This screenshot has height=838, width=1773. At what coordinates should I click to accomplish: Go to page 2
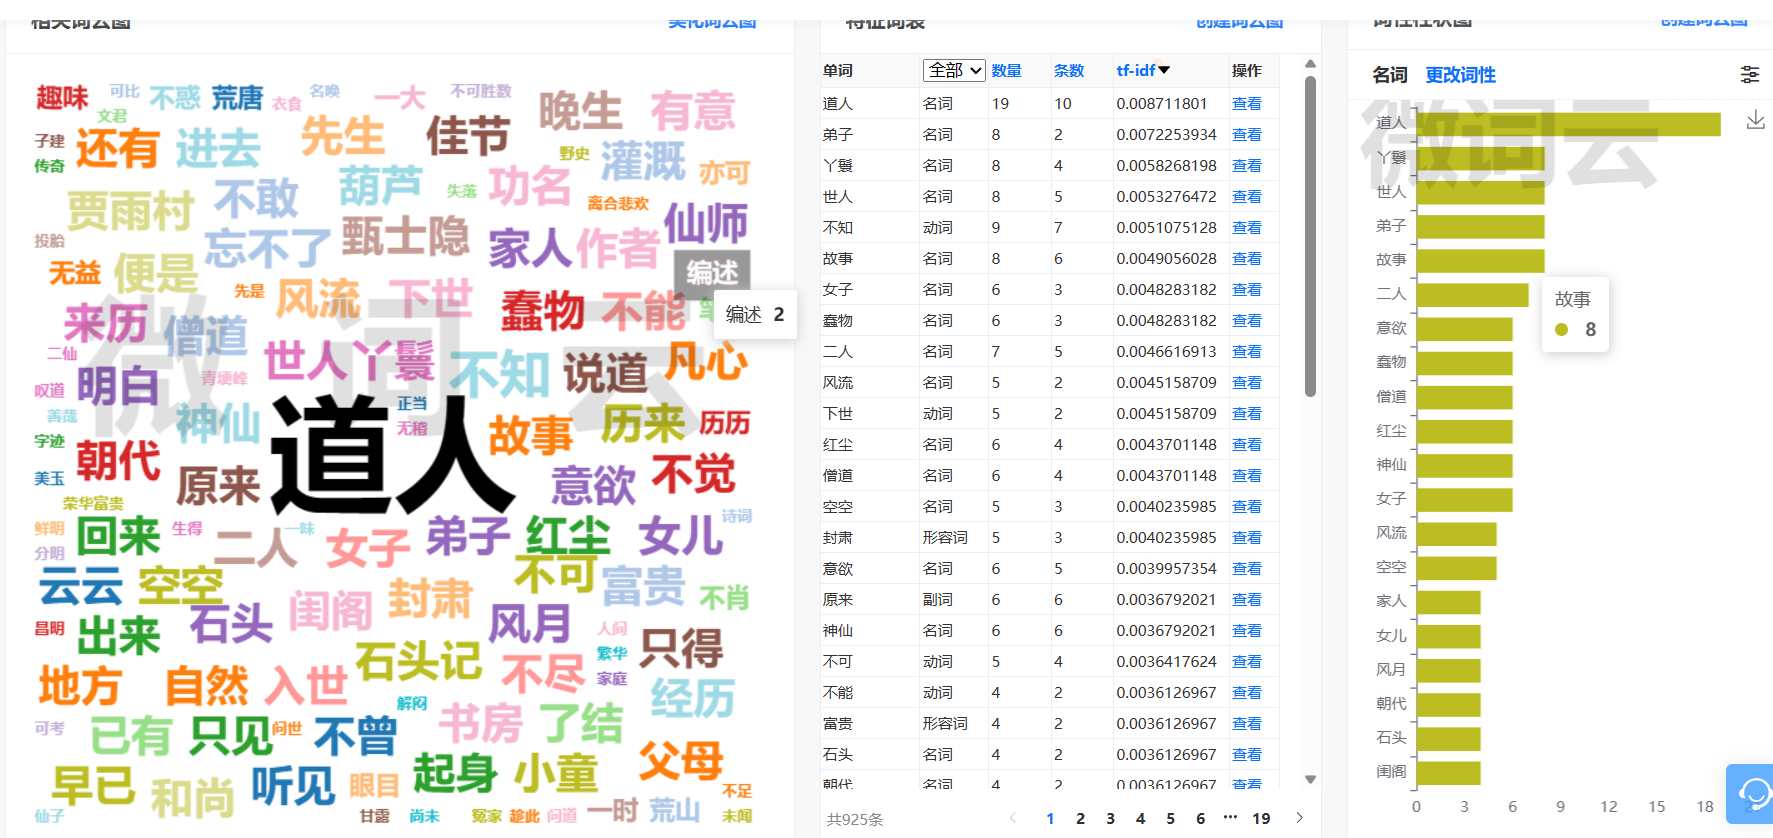point(1080,818)
